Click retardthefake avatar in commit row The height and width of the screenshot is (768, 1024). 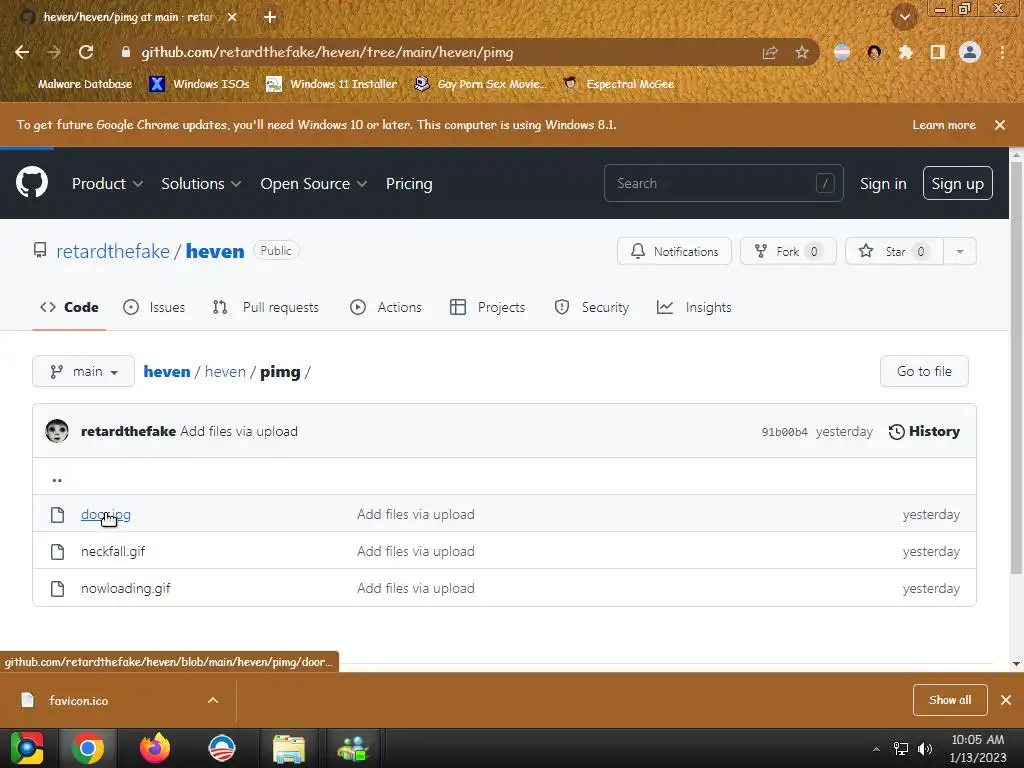point(57,431)
